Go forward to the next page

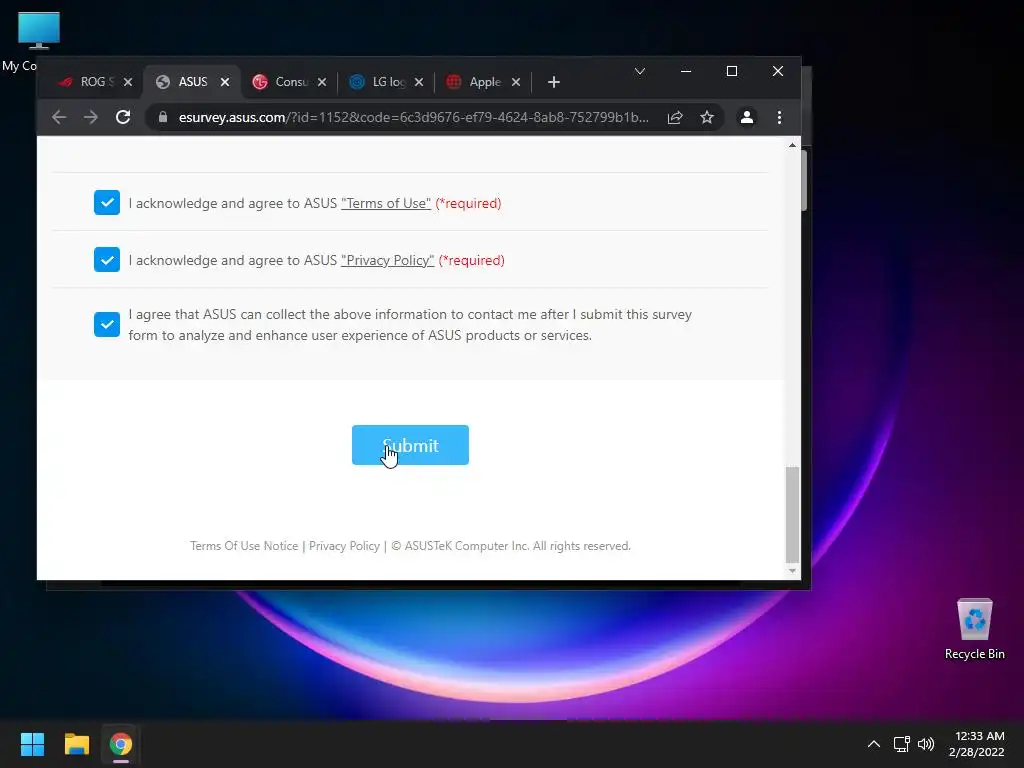pos(91,117)
